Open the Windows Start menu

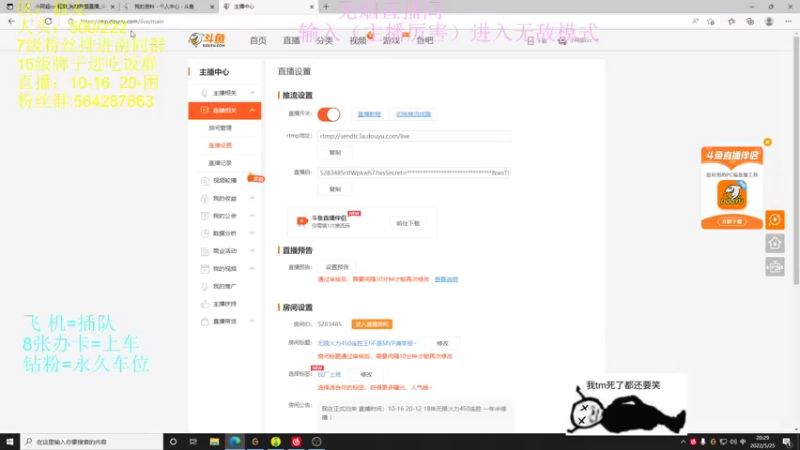pos(10,441)
